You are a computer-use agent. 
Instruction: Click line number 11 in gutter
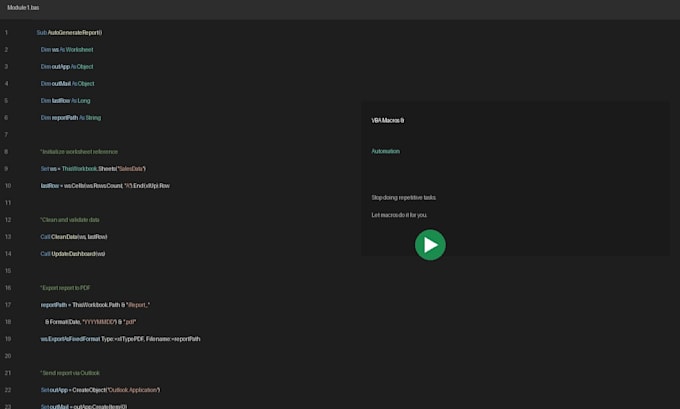pos(8,203)
